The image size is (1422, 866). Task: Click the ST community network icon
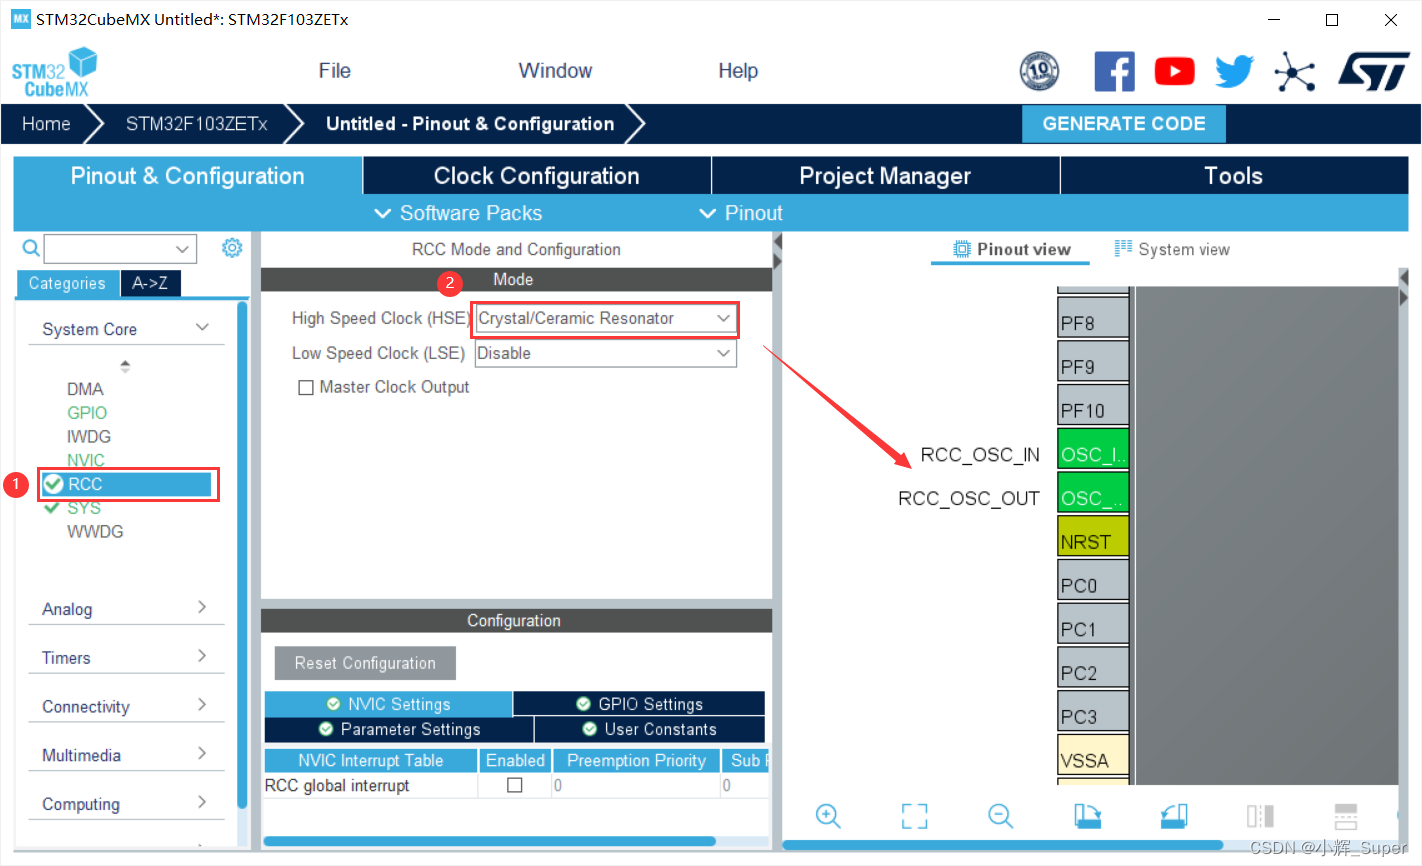click(x=1294, y=72)
